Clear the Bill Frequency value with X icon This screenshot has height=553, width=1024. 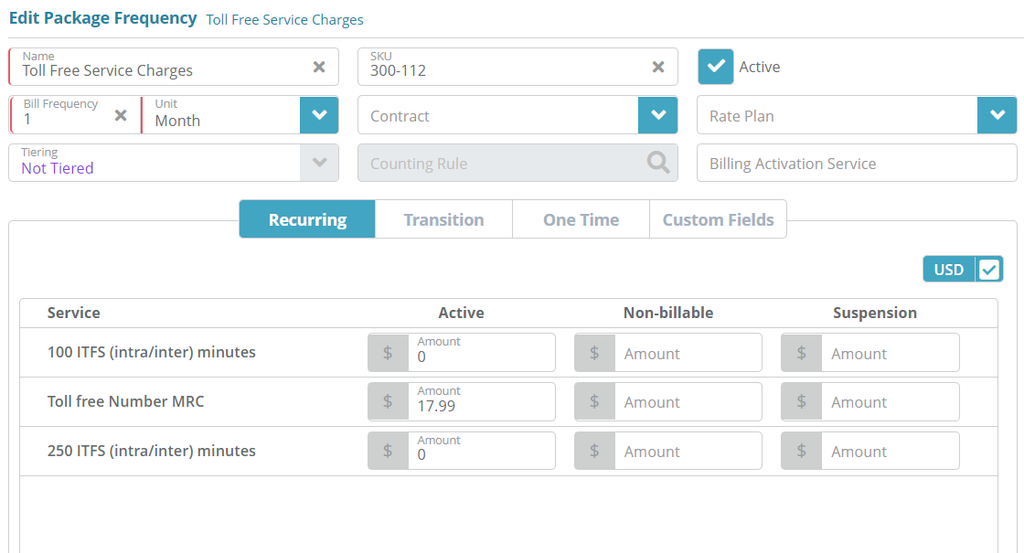click(120, 115)
